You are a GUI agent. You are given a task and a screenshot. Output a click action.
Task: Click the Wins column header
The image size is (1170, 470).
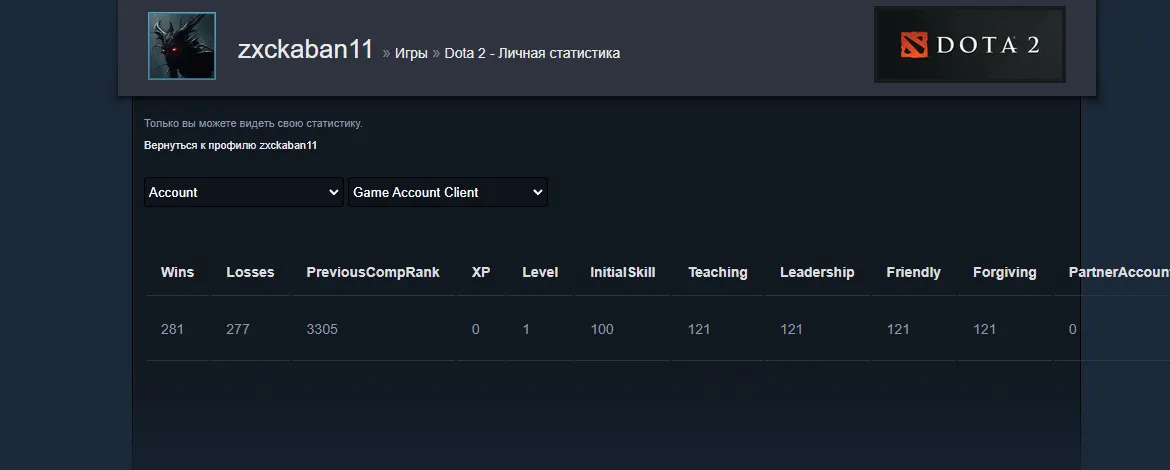click(178, 272)
